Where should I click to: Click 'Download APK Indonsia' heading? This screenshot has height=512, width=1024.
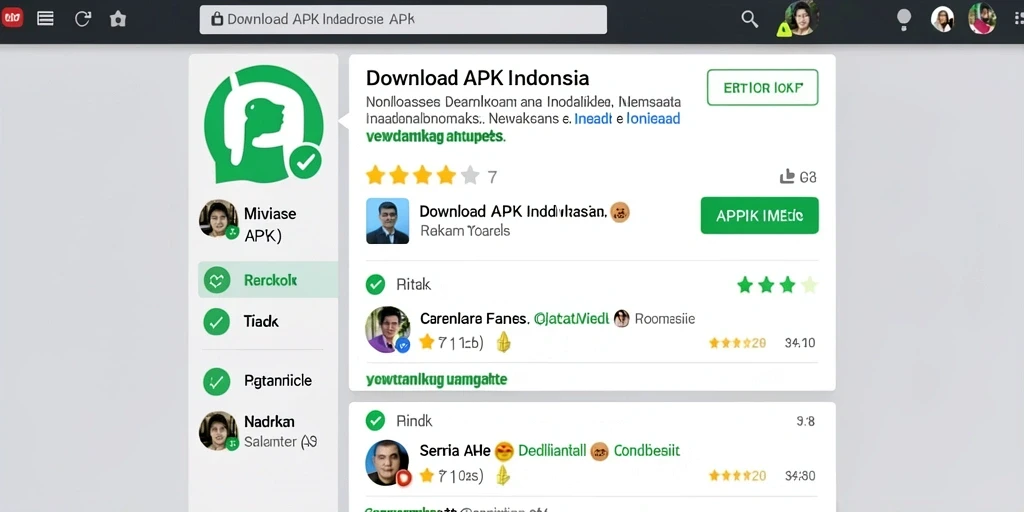coord(477,78)
